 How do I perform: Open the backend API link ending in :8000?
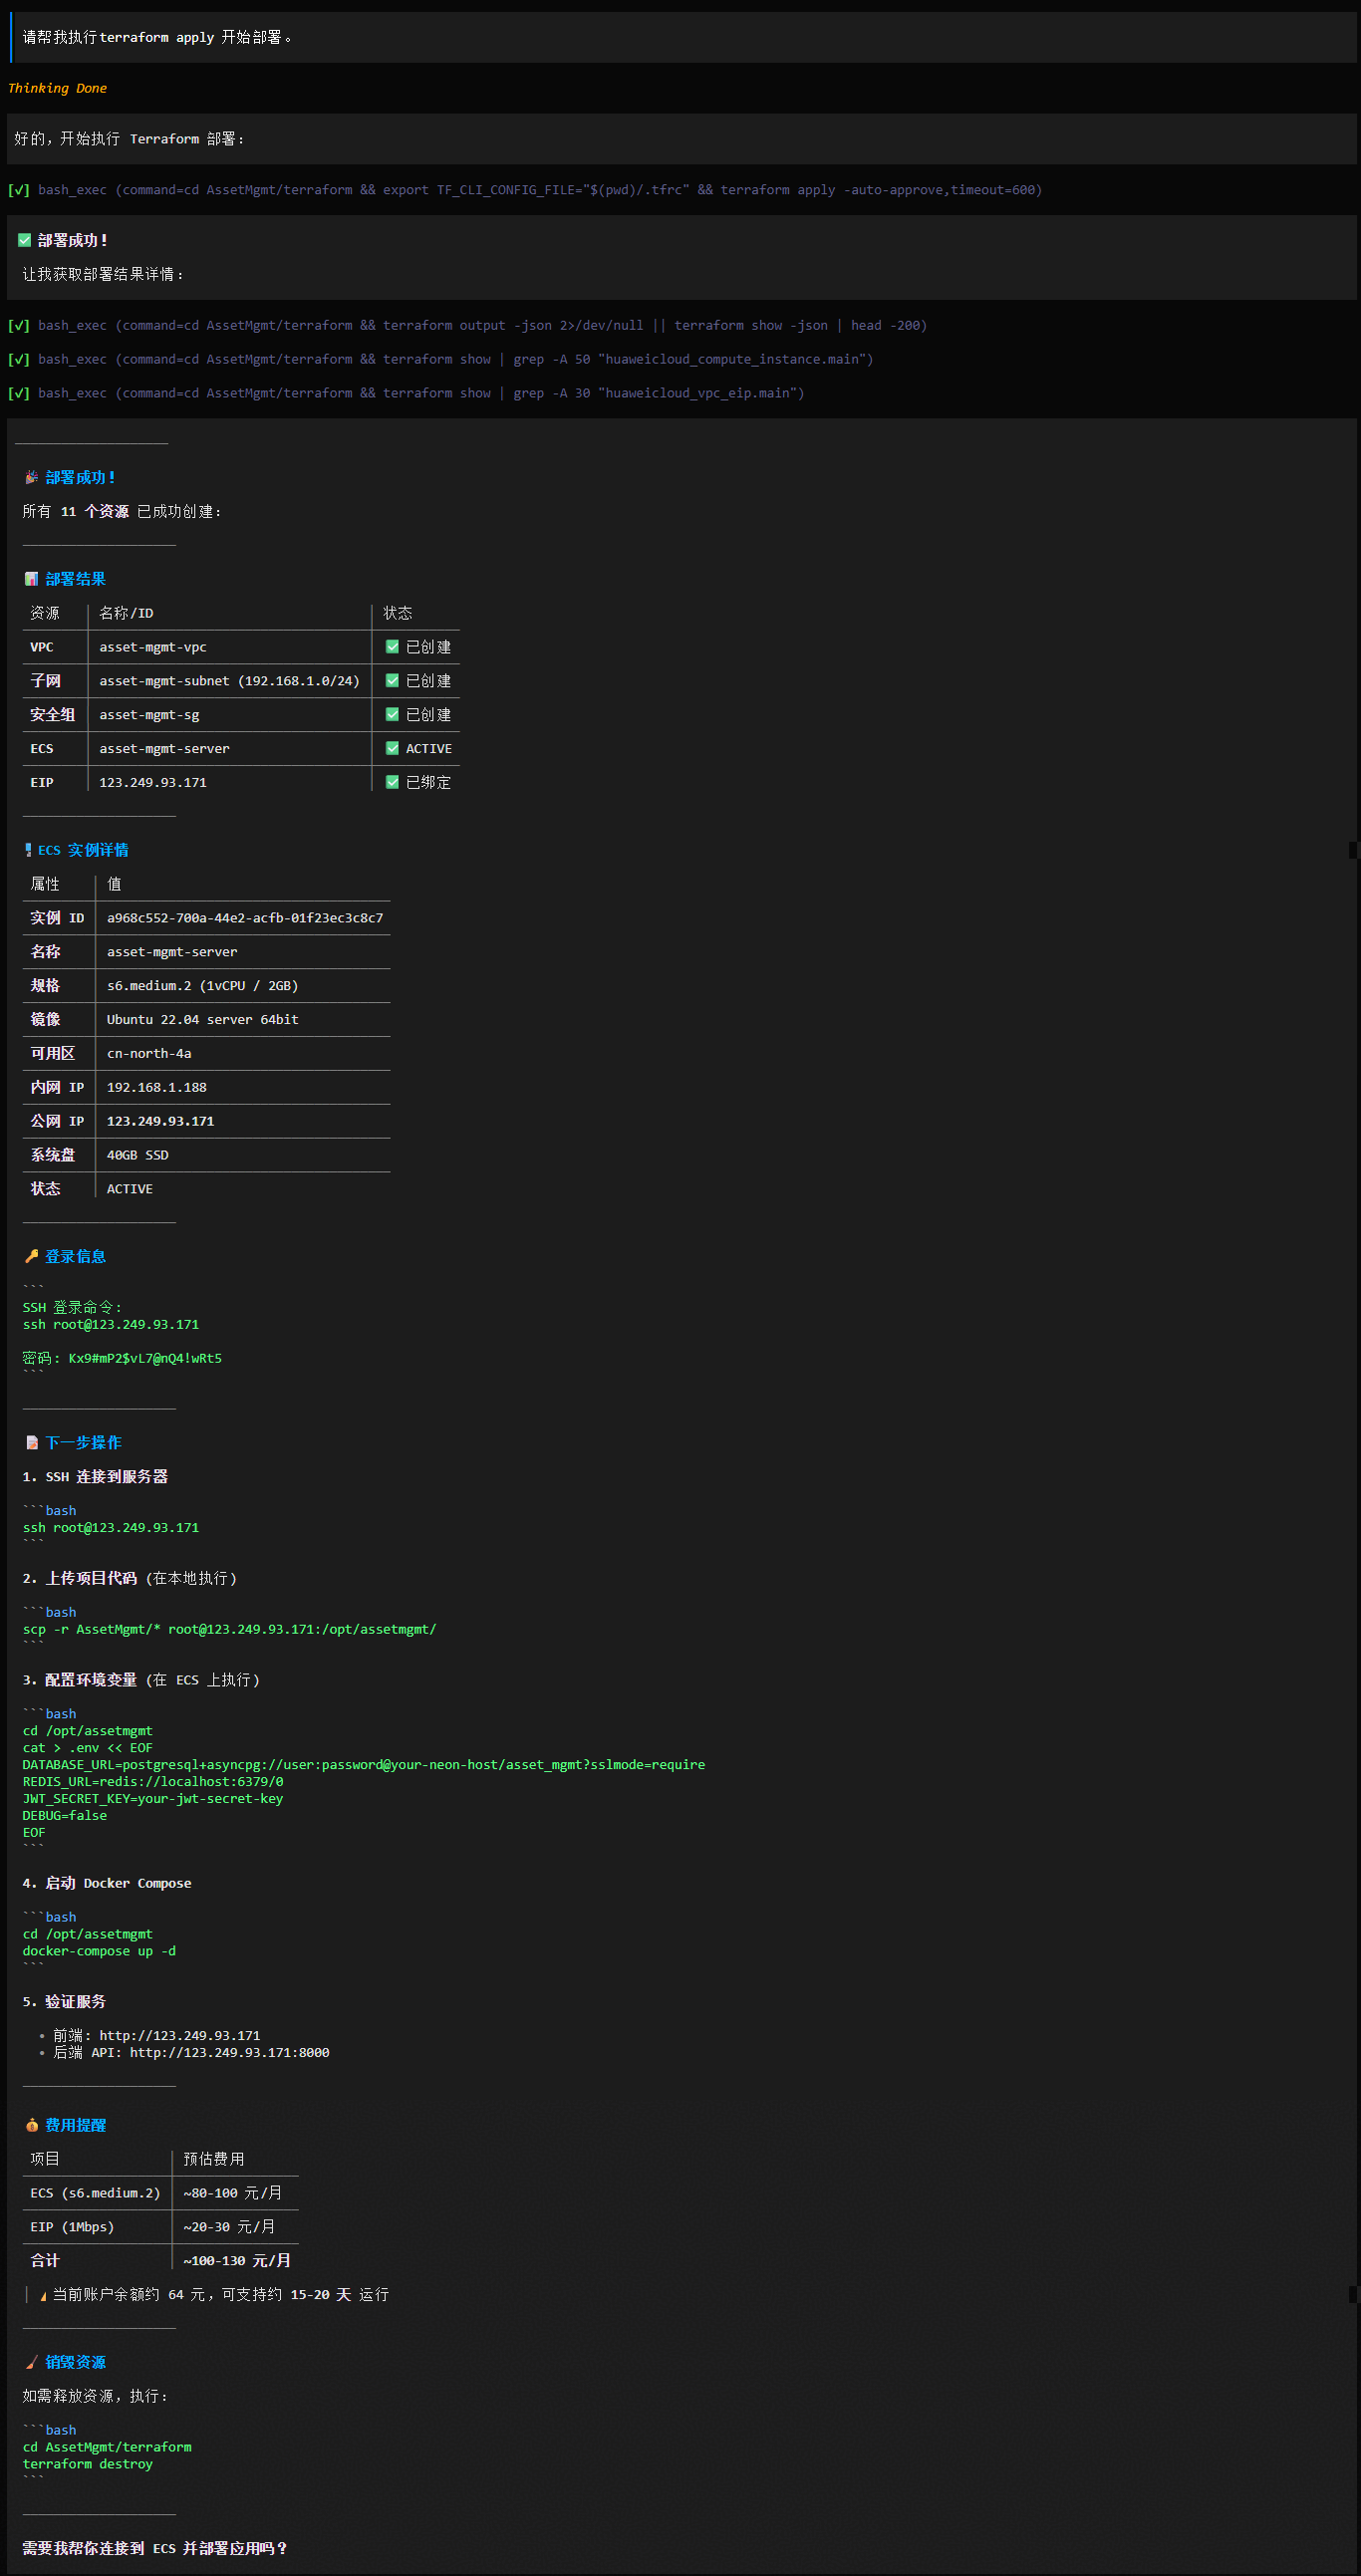click(x=230, y=2053)
